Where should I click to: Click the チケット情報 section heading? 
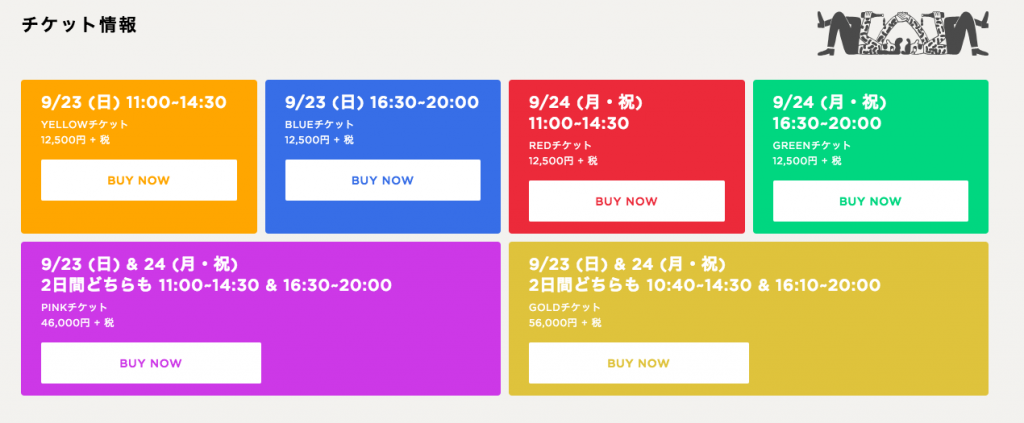pos(79,25)
